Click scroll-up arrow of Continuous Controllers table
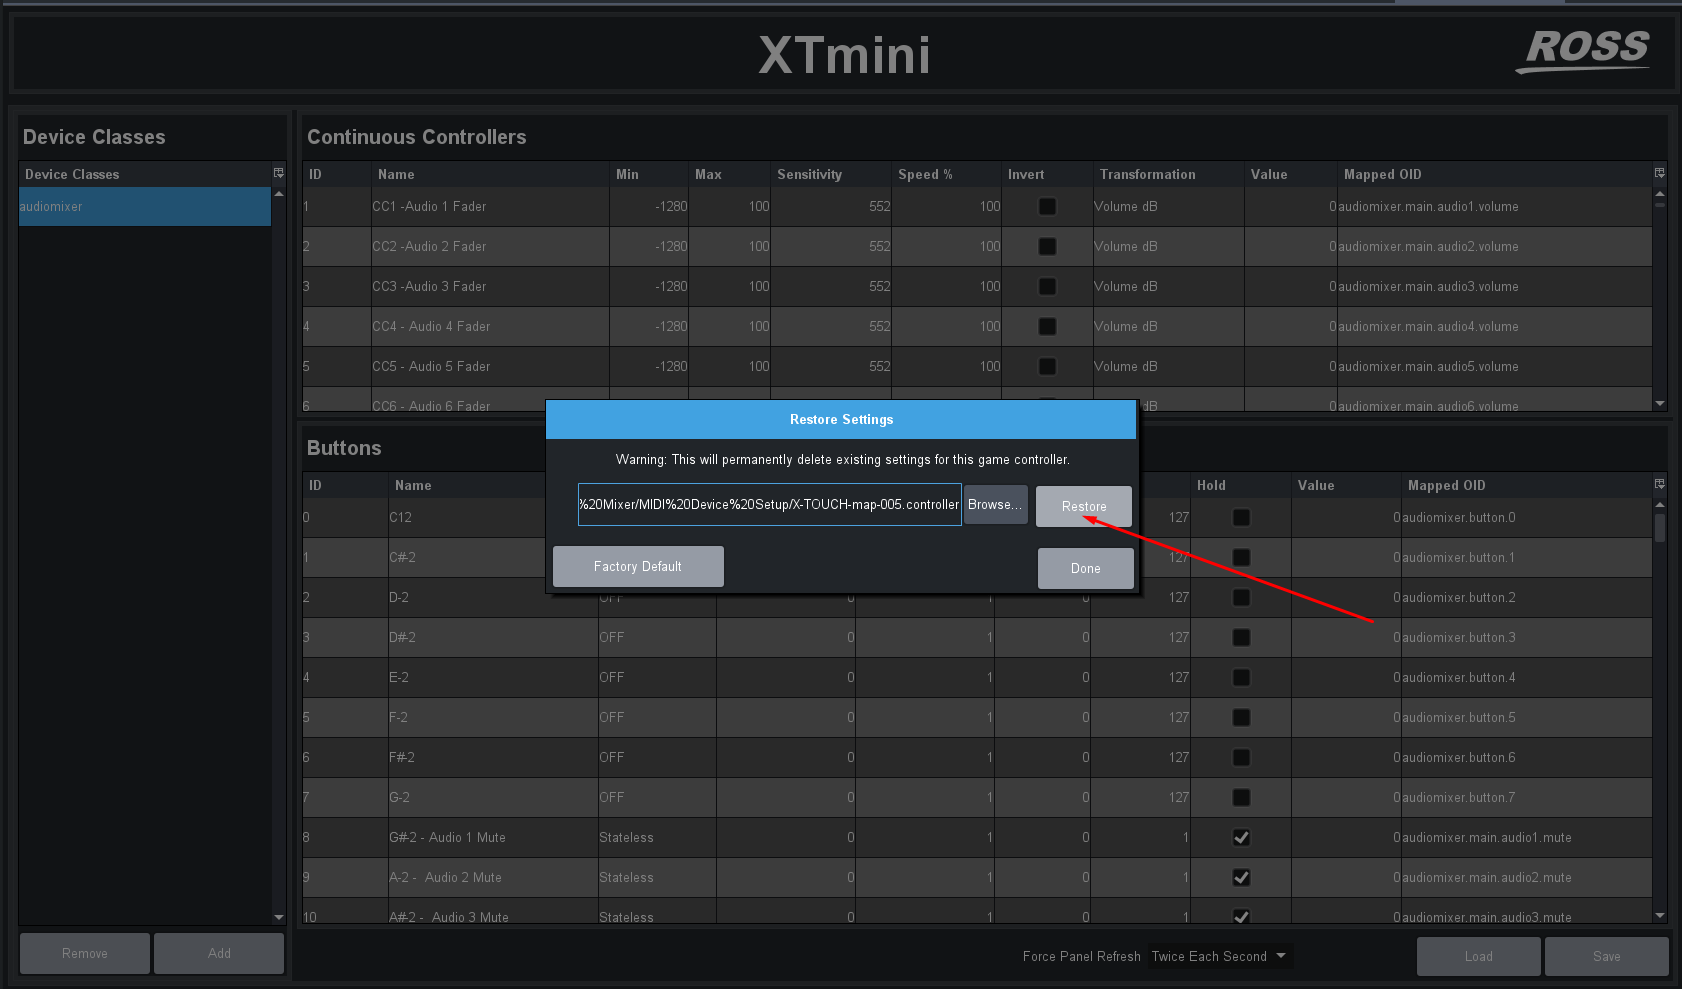 click(x=1660, y=194)
